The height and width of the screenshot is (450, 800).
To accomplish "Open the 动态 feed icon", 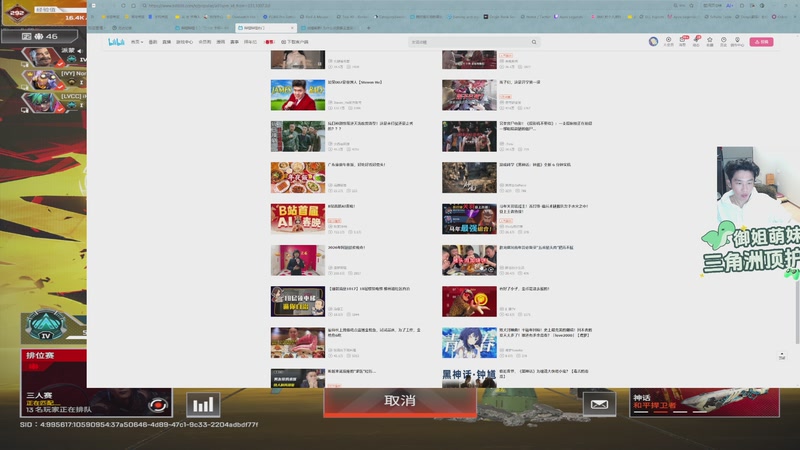I will pyautogui.click(x=696, y=42).
